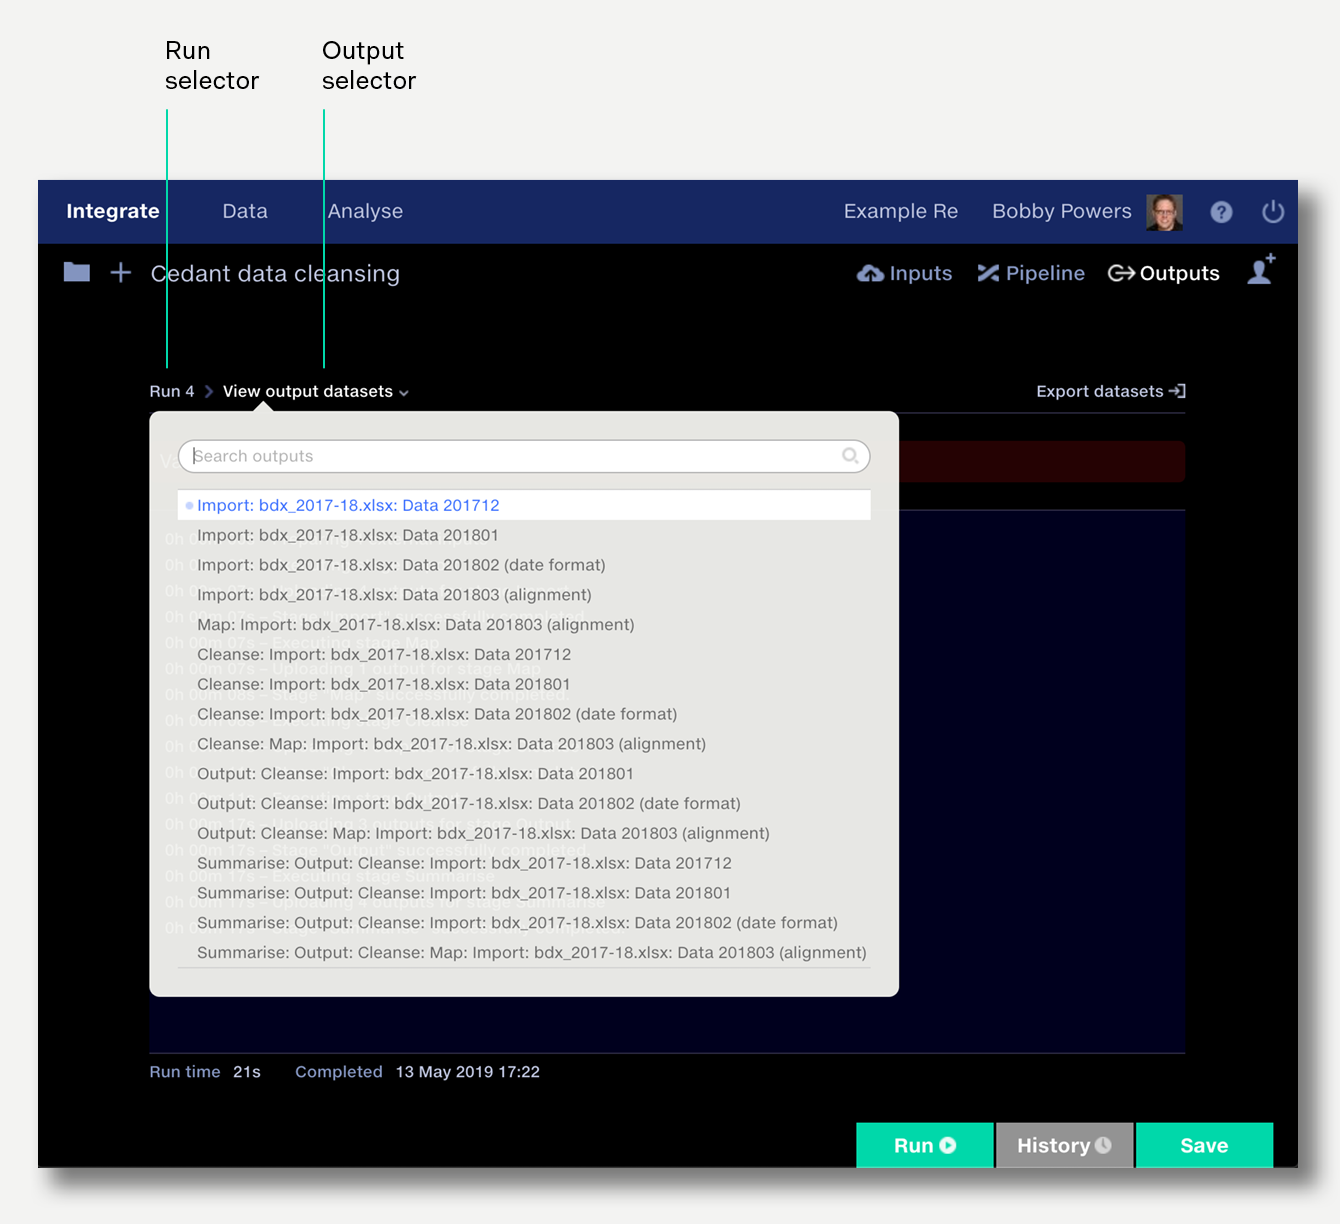The image size is (1340, 1224).
Task: Open the help question mark icon
Action: point(1221,212)
